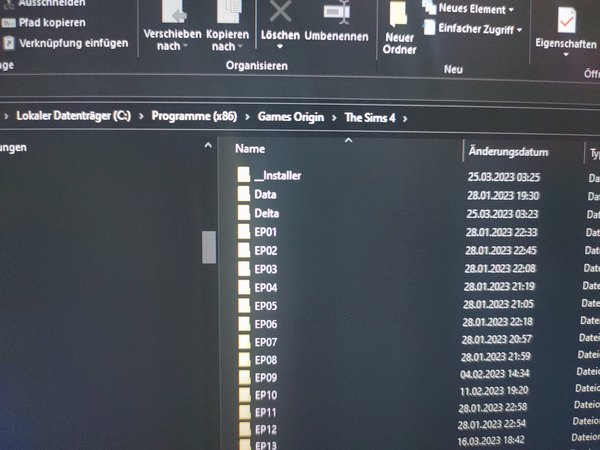
Task: Select the __Installer folder icon
Action: (244, 175)
